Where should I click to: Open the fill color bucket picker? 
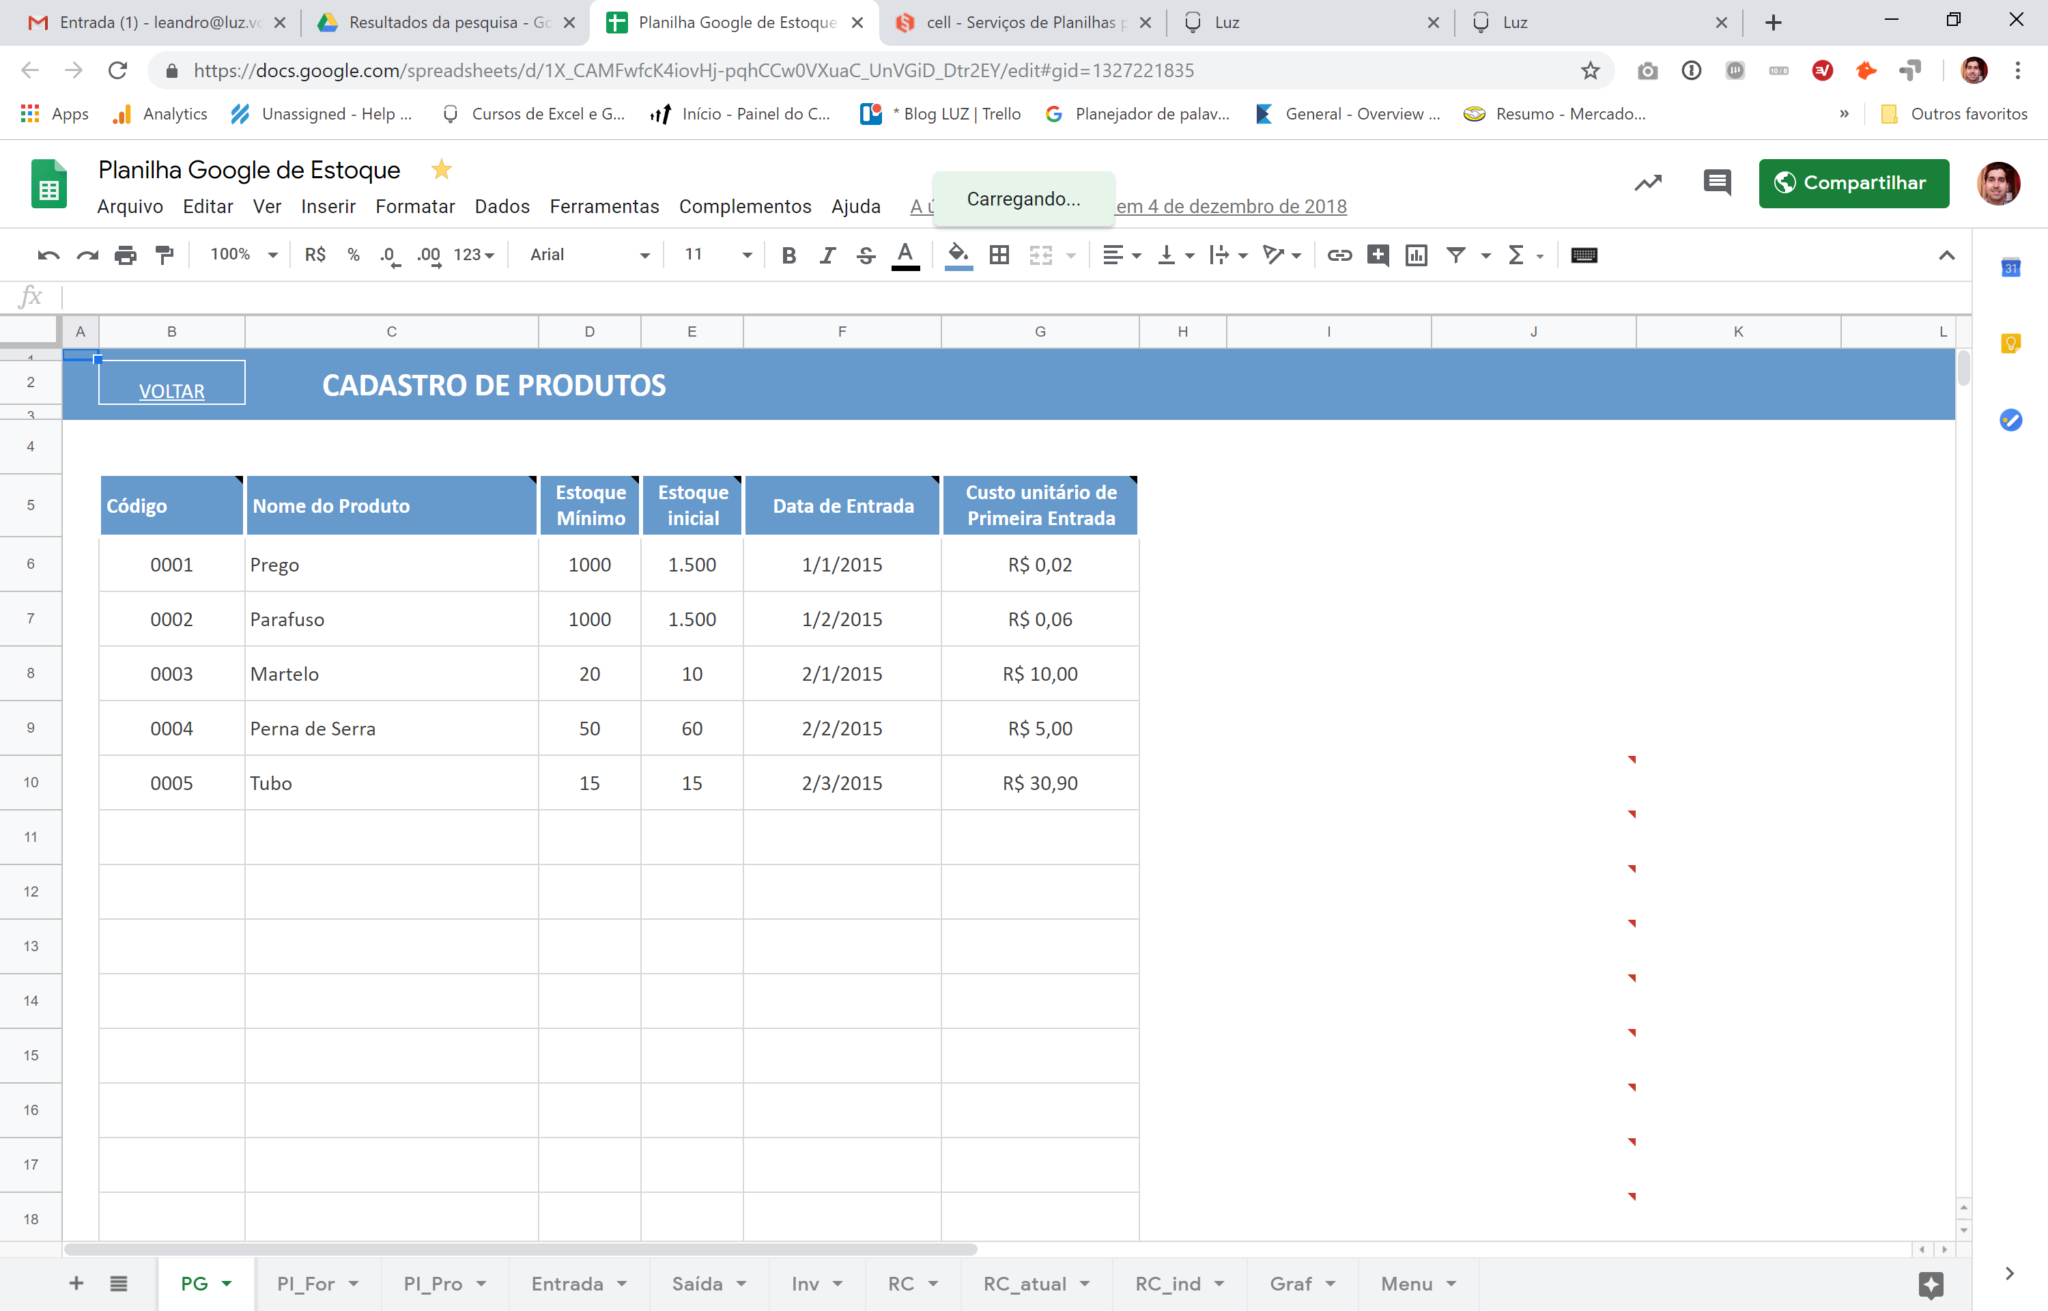[958, 255]
